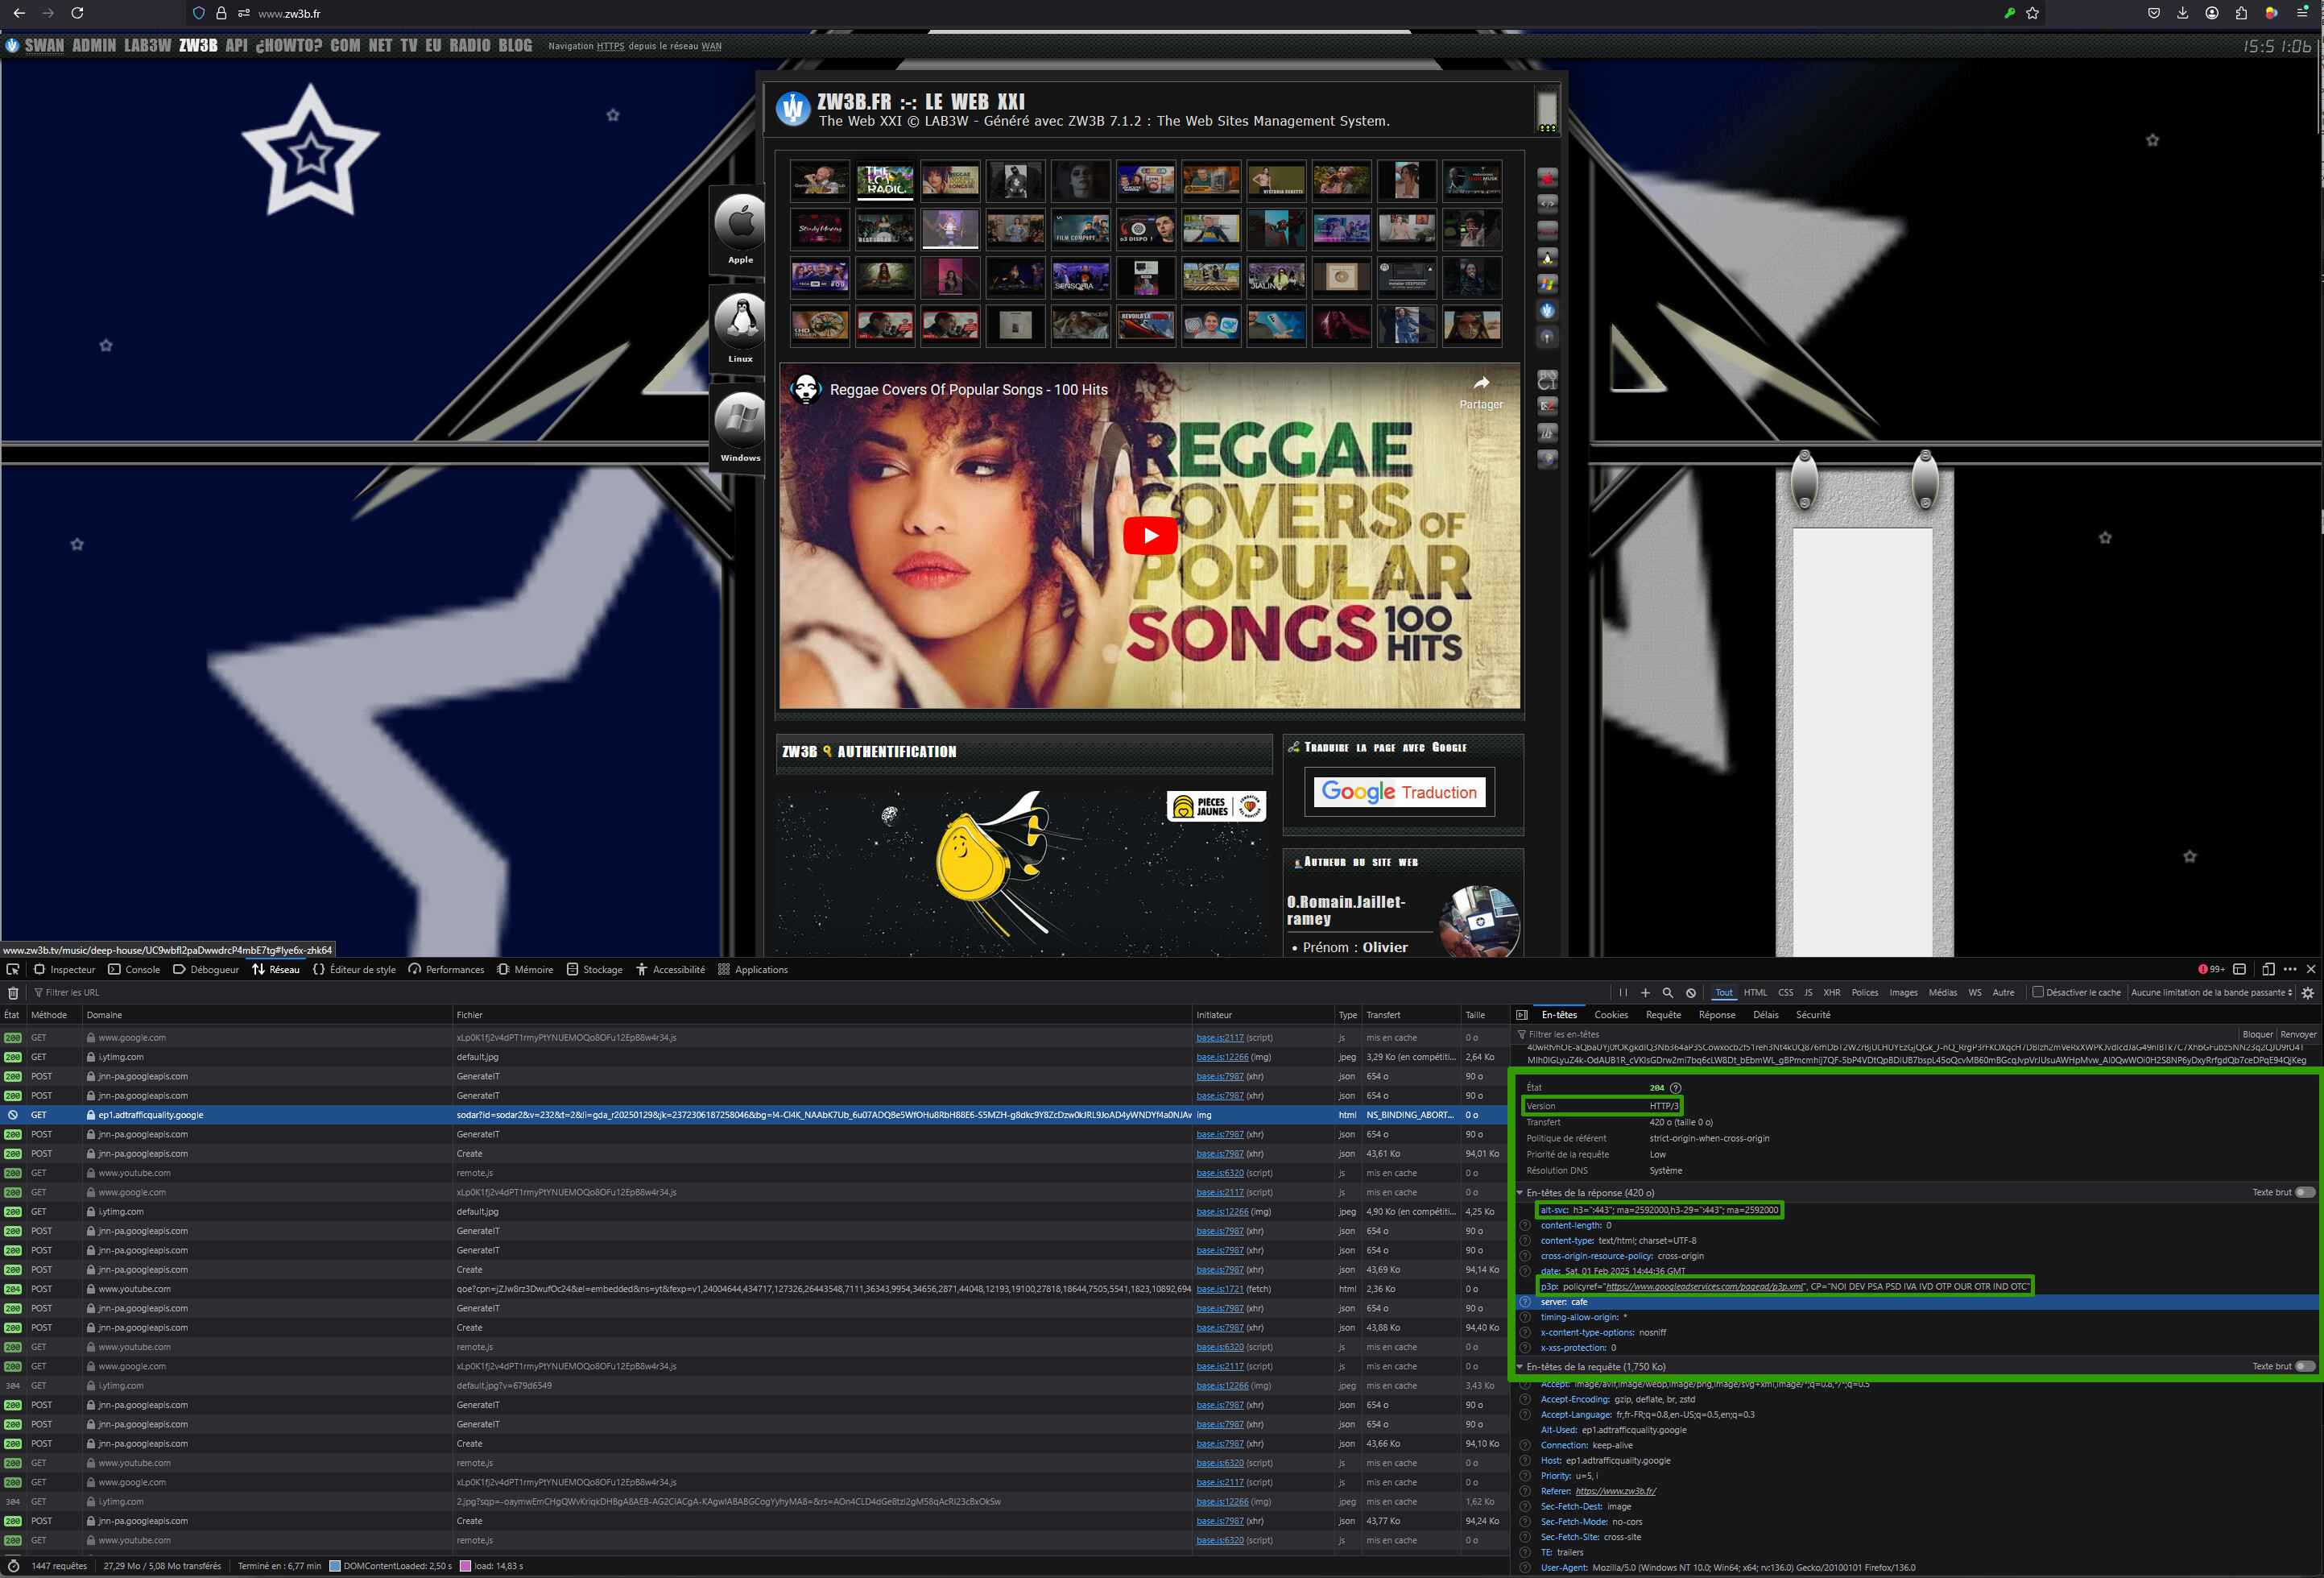Open the googleadservices p3p.xml policy link
The image size is (2324, 1578).
click(1704, 1287)
